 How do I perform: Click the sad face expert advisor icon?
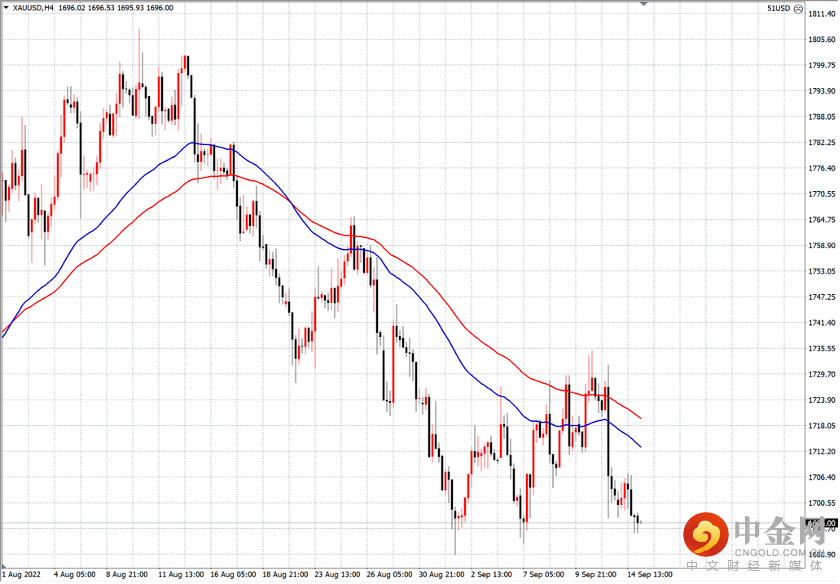click(798, 9)
